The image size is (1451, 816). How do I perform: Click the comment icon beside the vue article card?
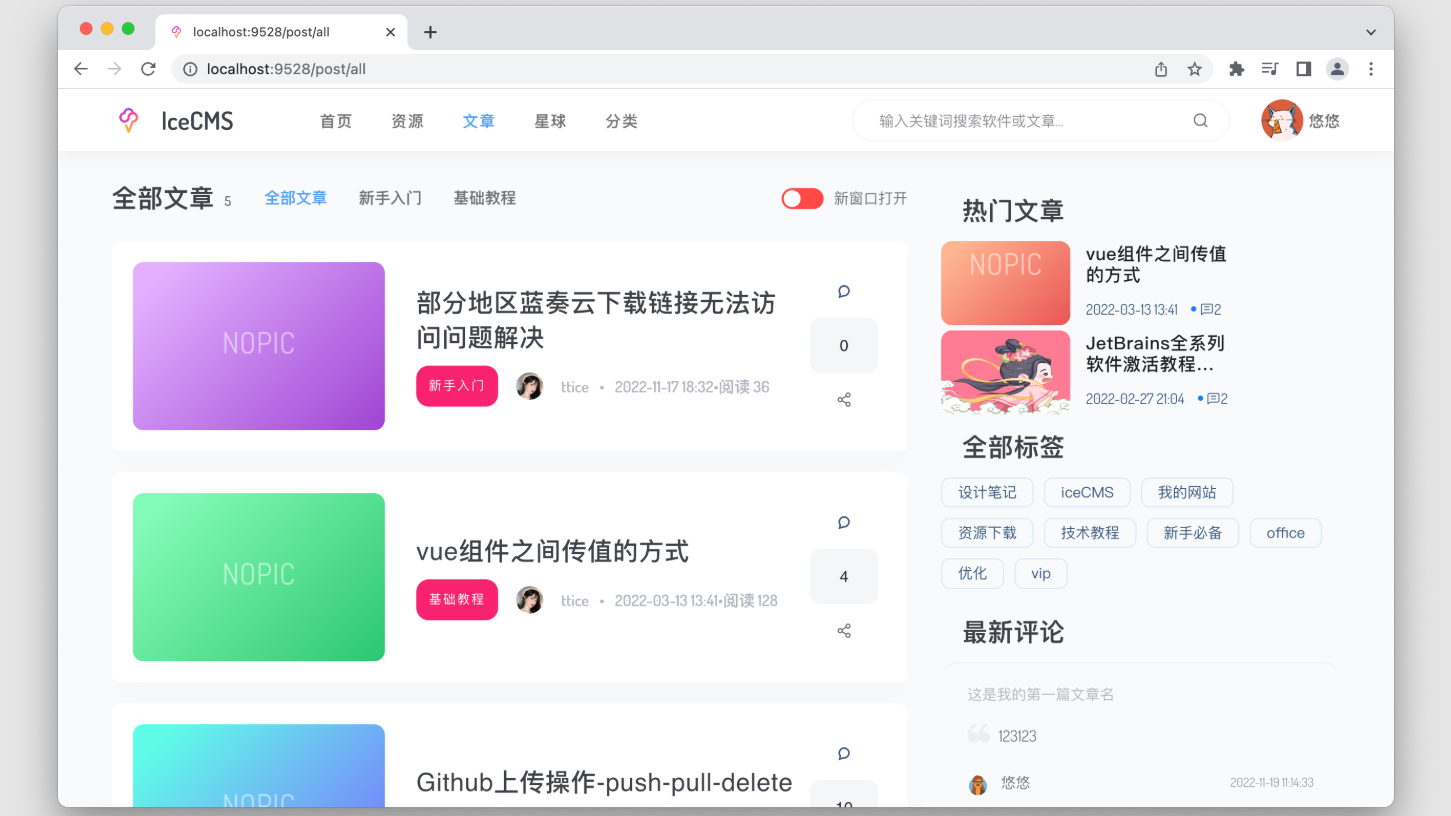[x=843, y=522]
